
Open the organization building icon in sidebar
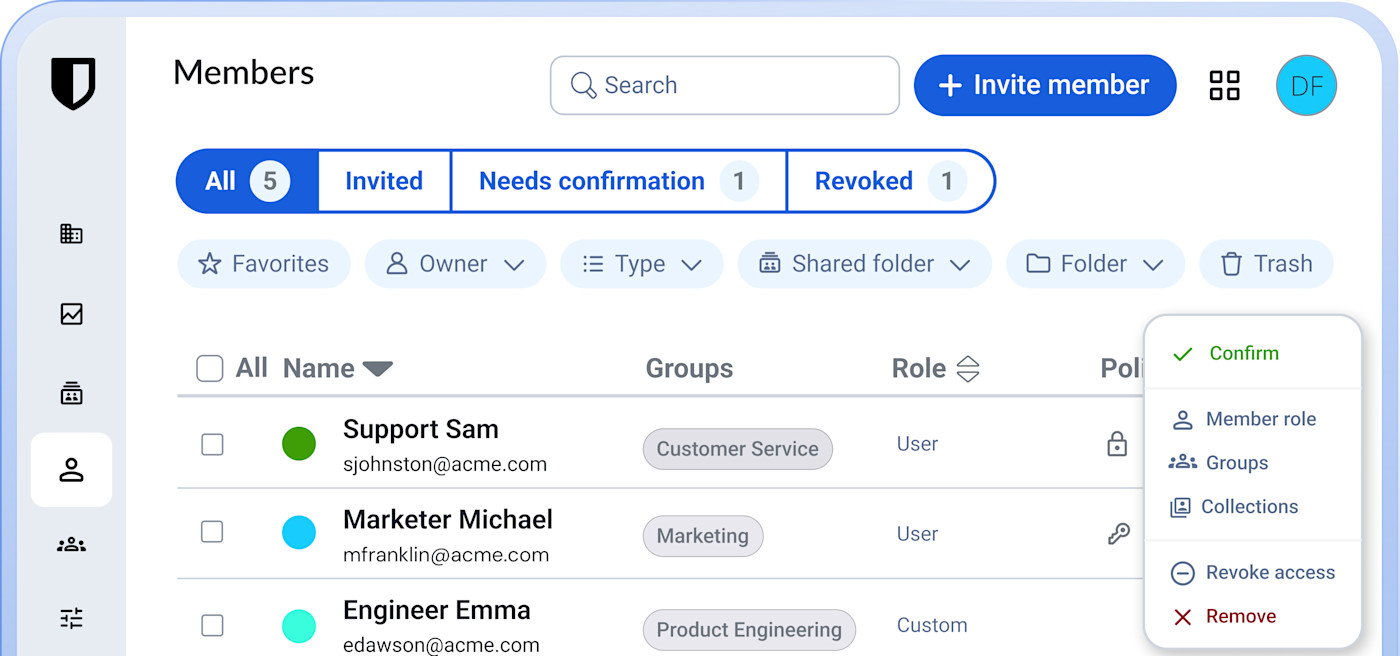click(71, 234)
